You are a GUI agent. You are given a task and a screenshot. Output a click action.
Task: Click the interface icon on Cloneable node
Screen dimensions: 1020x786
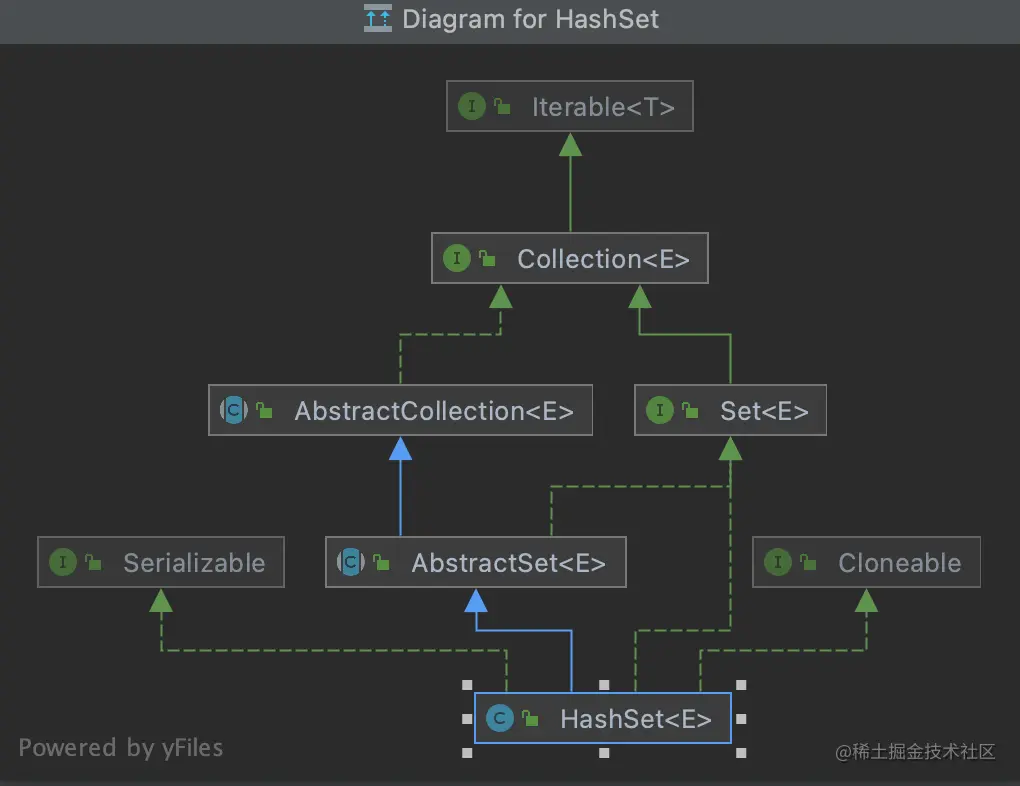[778, 562]
